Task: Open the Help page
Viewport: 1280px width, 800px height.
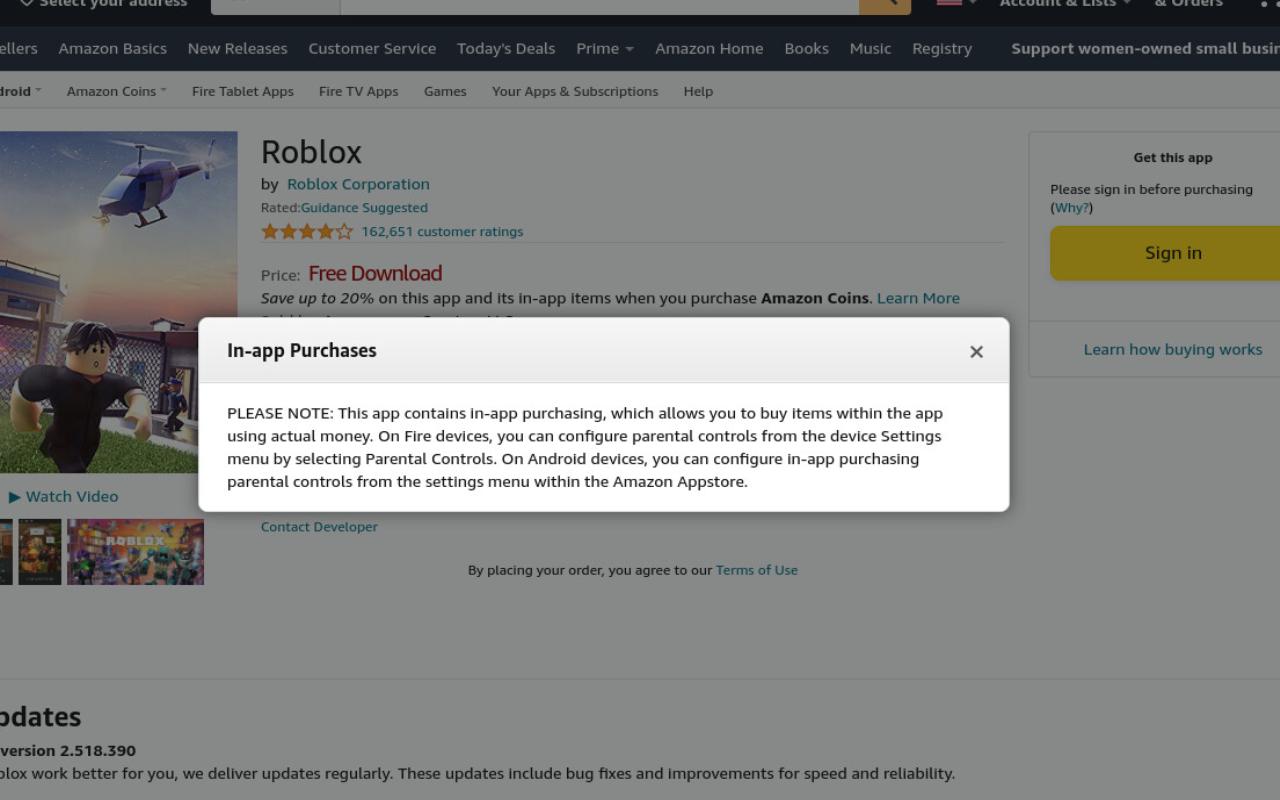Action: (698, 91)
